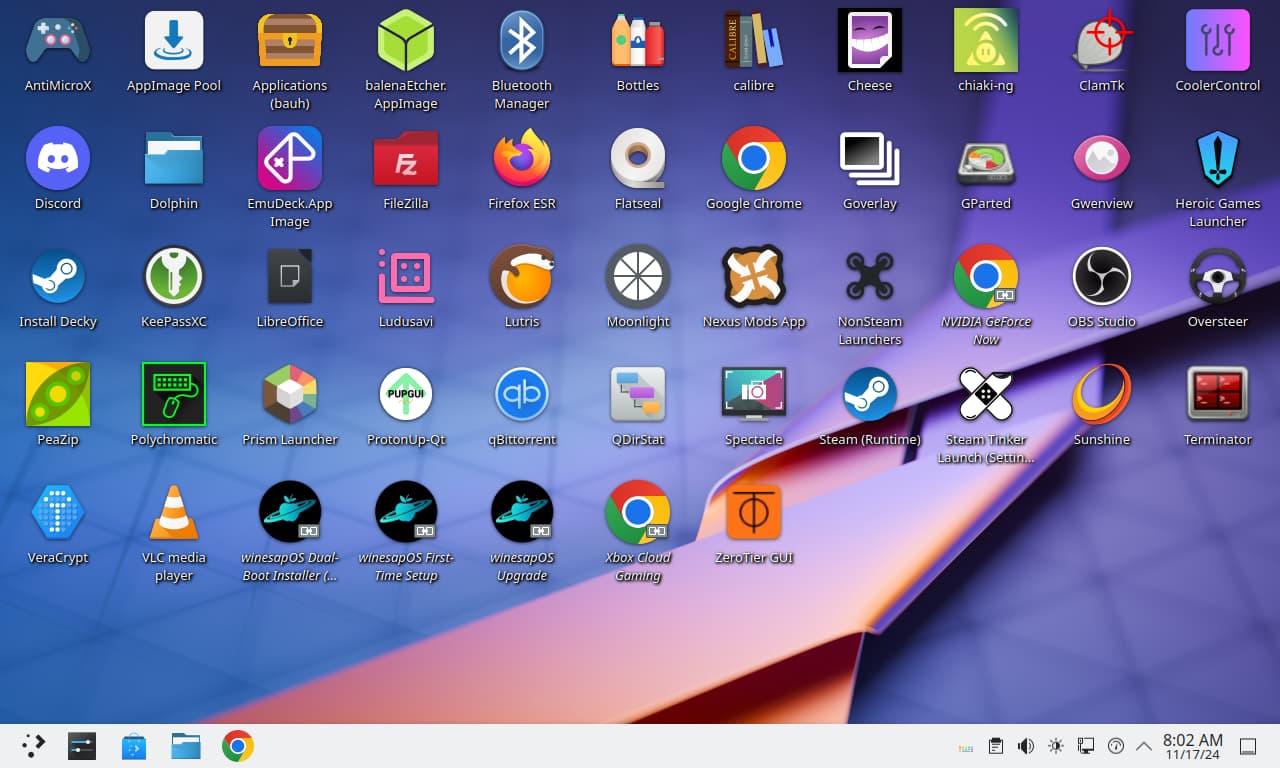The width and height of the screenshot is (1280, 768).
Task: Launch Discover store from the taskbar
Action: [134, 746]
